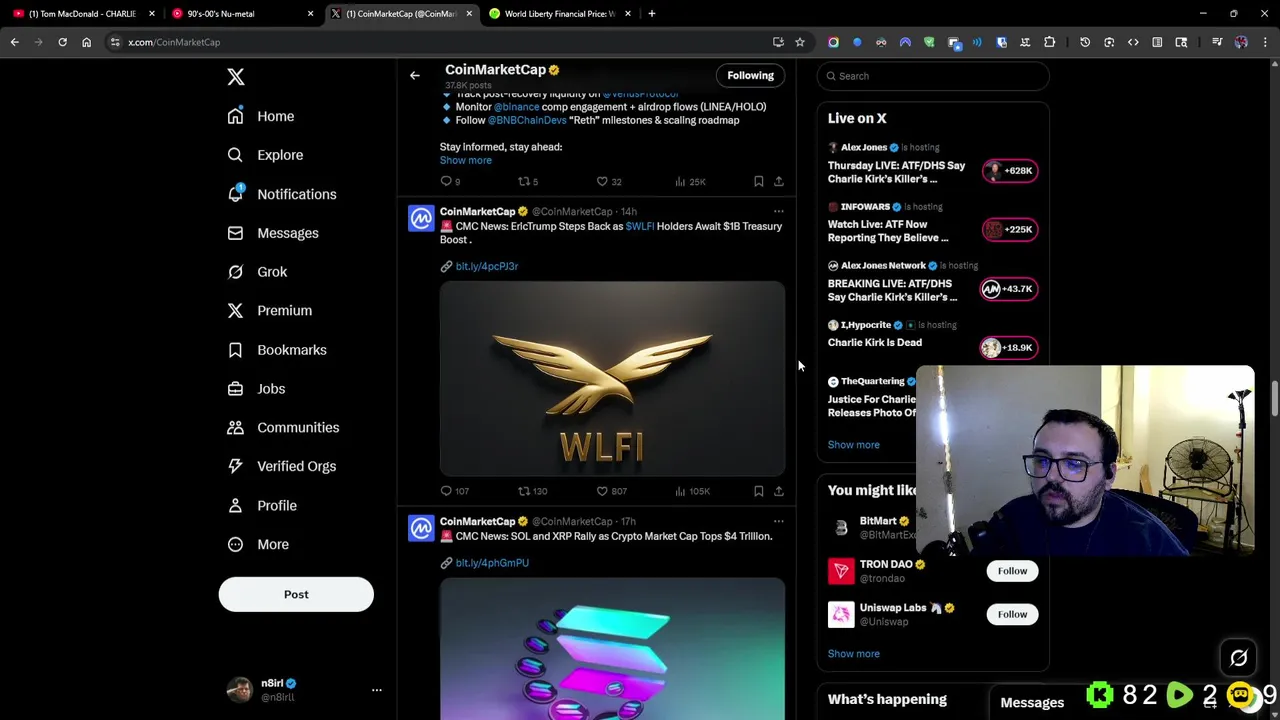The height and width of the screenshot is (720, 1280).
Task: Click the Post button
Action: [296, 594]
